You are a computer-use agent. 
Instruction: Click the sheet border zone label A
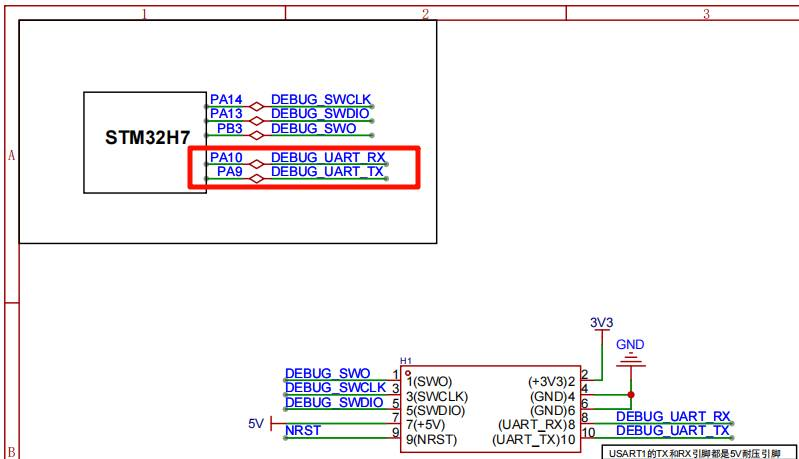point(11,156)
